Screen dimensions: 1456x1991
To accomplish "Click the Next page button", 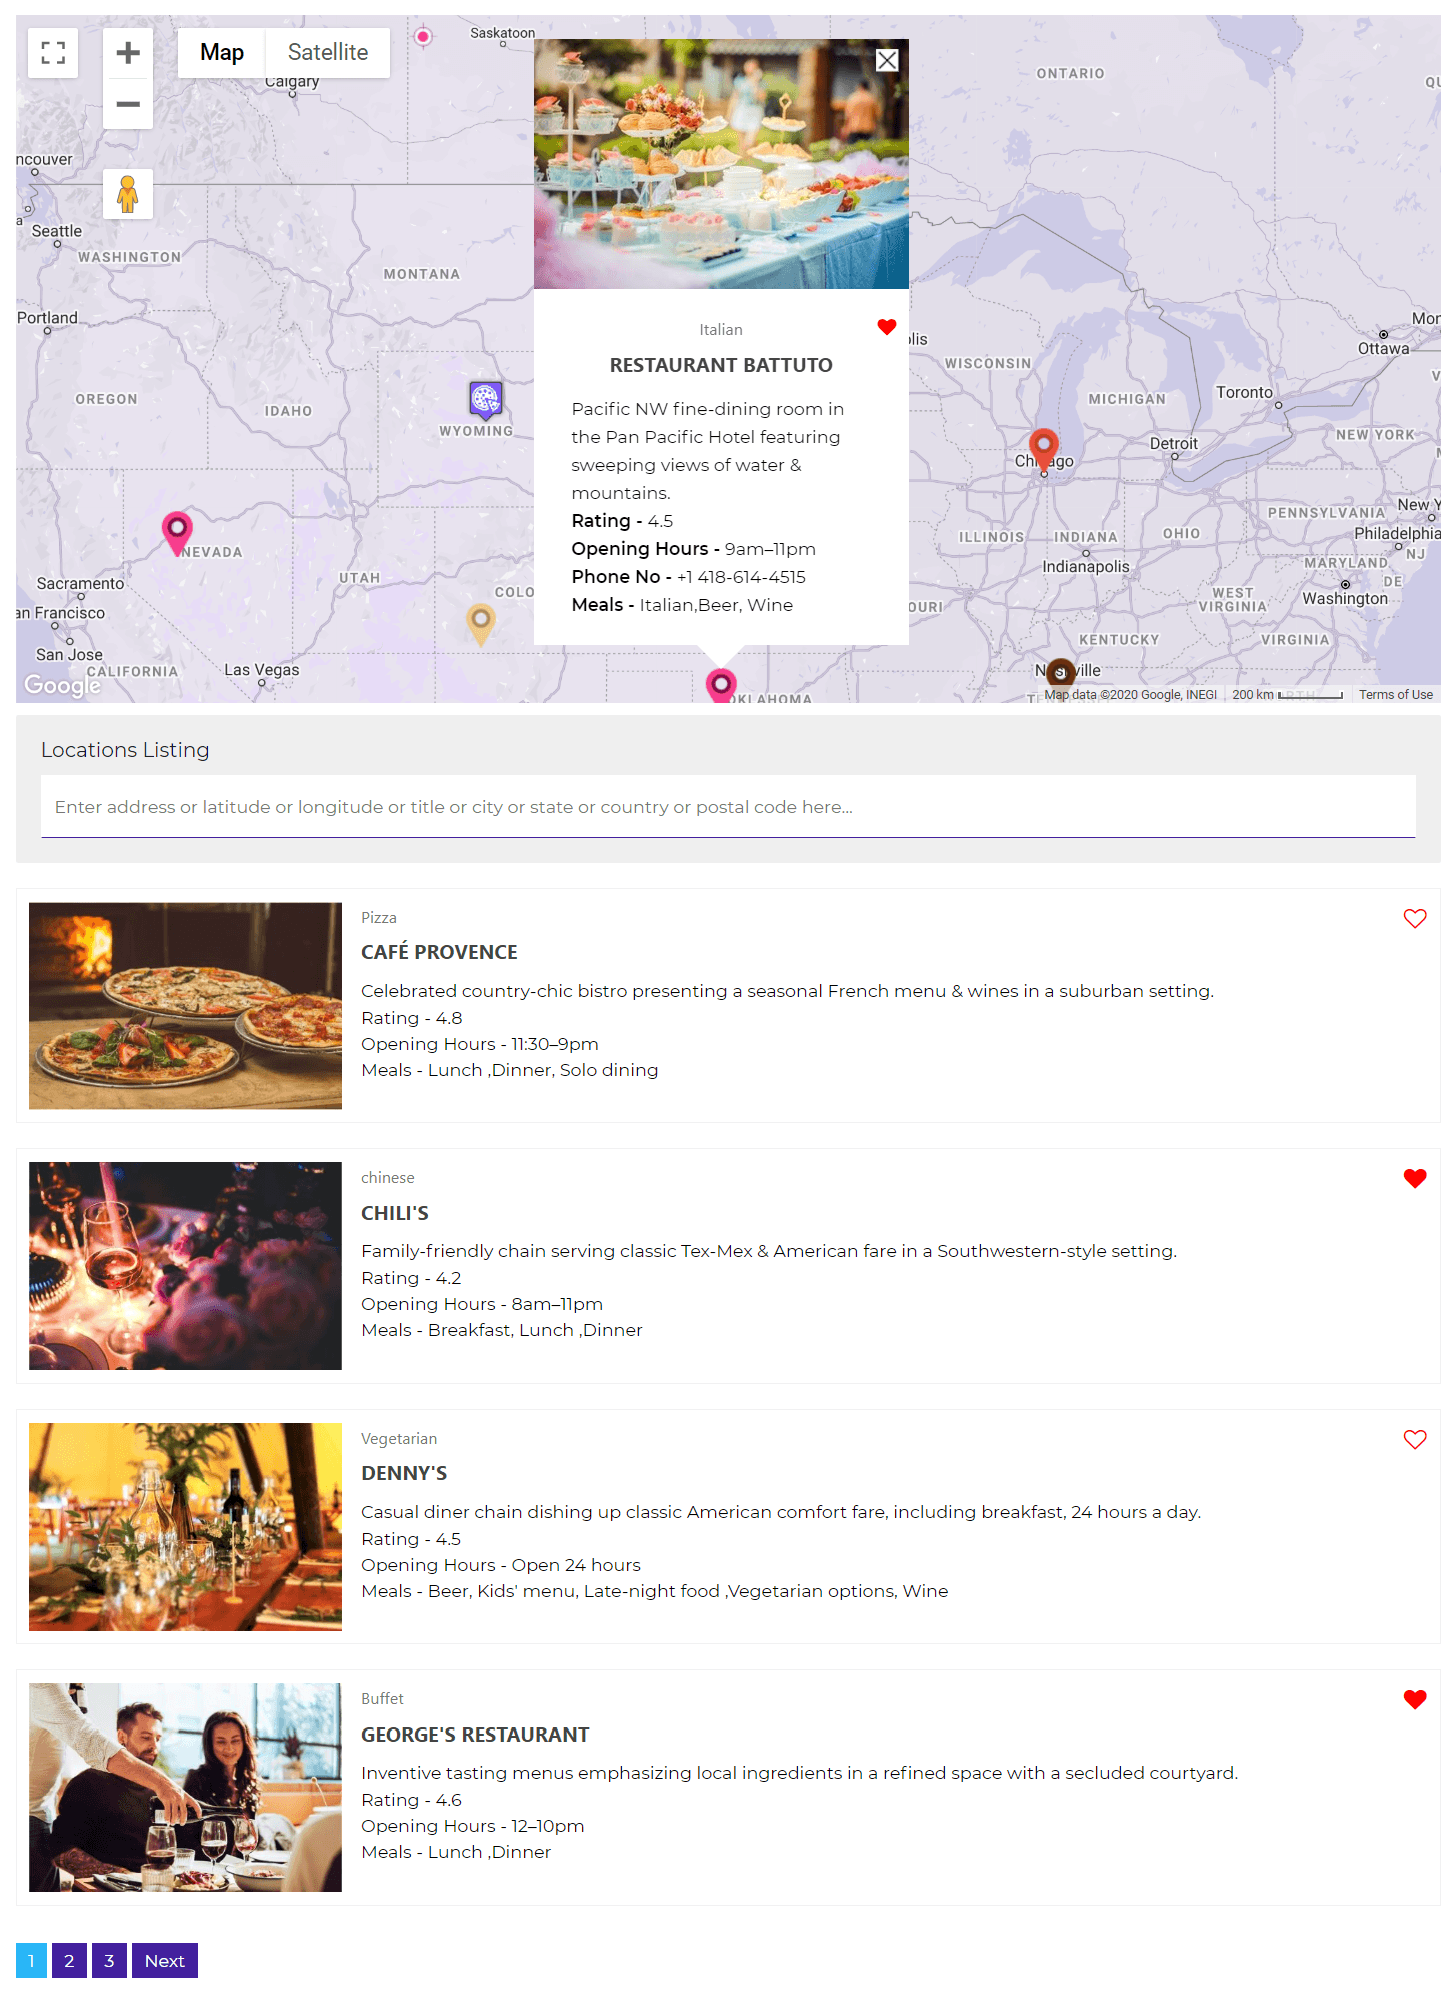I will 165,1961.
